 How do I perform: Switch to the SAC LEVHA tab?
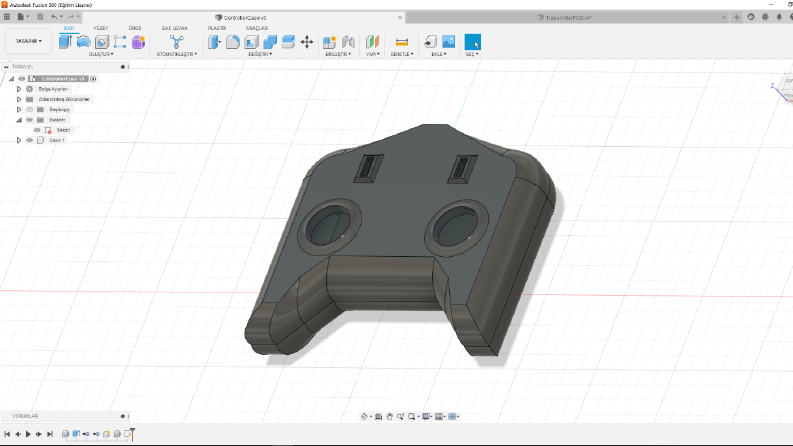click(174, 28)
